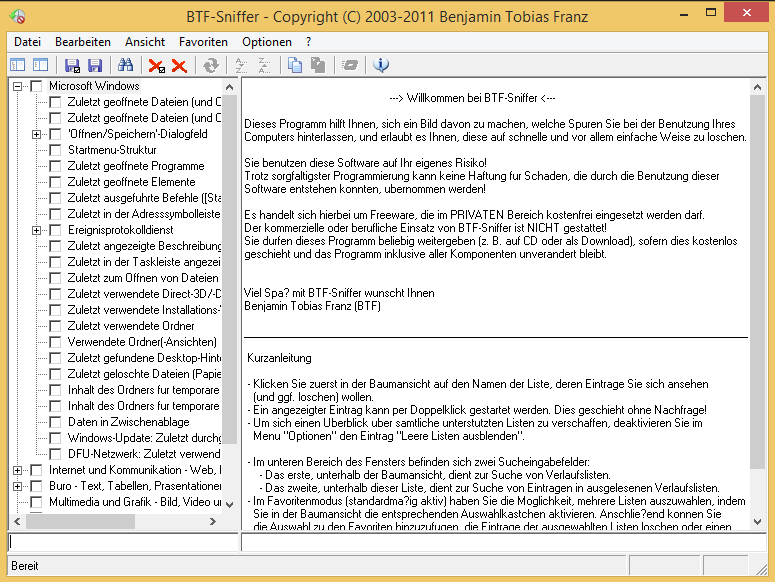
Task: Select the DFU-Netzwerk: Zuletzt verwend entry
Action: 144,454
